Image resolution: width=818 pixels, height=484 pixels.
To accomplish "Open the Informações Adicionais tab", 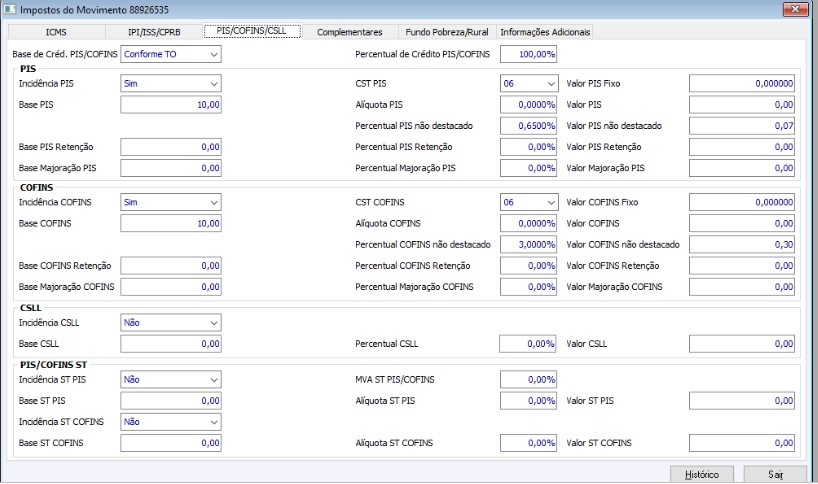I will 545,32.
